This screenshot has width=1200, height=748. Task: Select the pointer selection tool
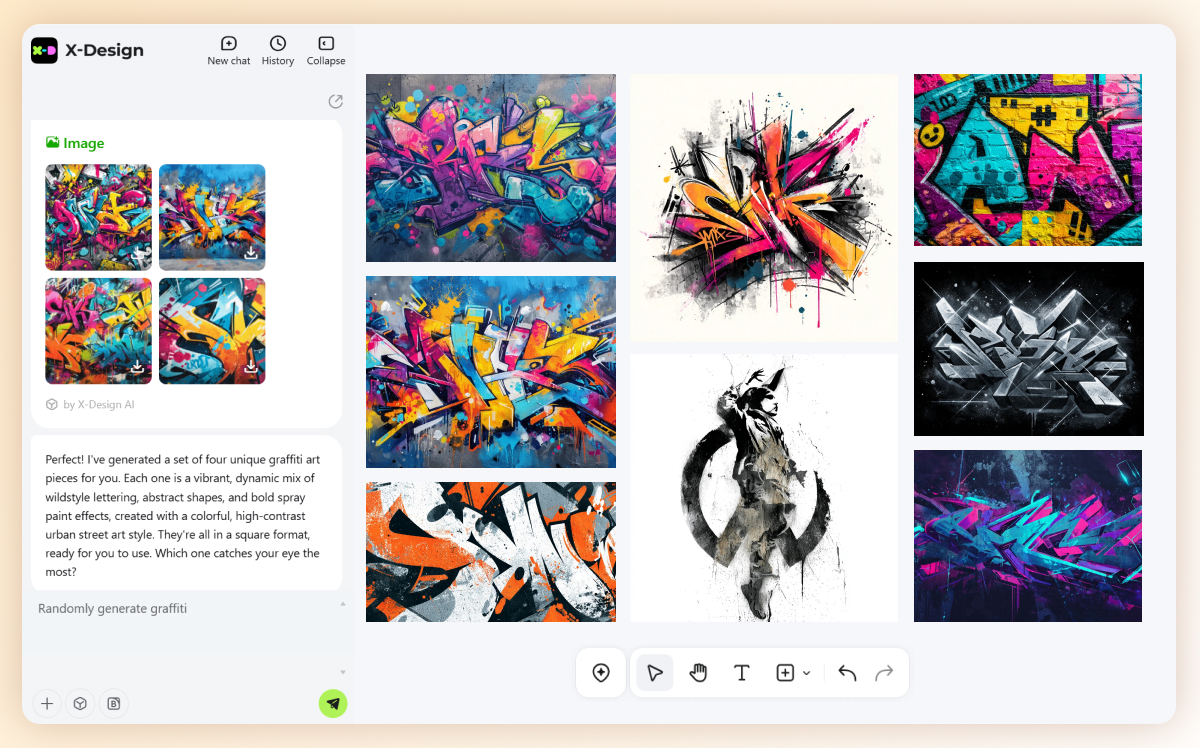click(x=655, y=673)
